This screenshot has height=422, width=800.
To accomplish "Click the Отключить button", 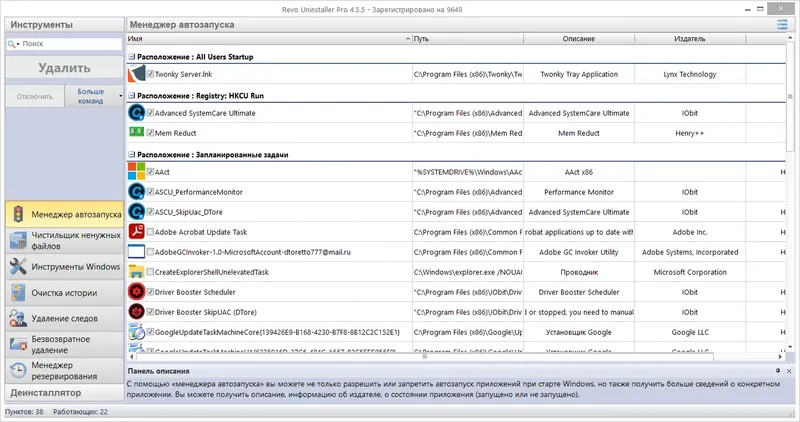I will coord(35,96).
